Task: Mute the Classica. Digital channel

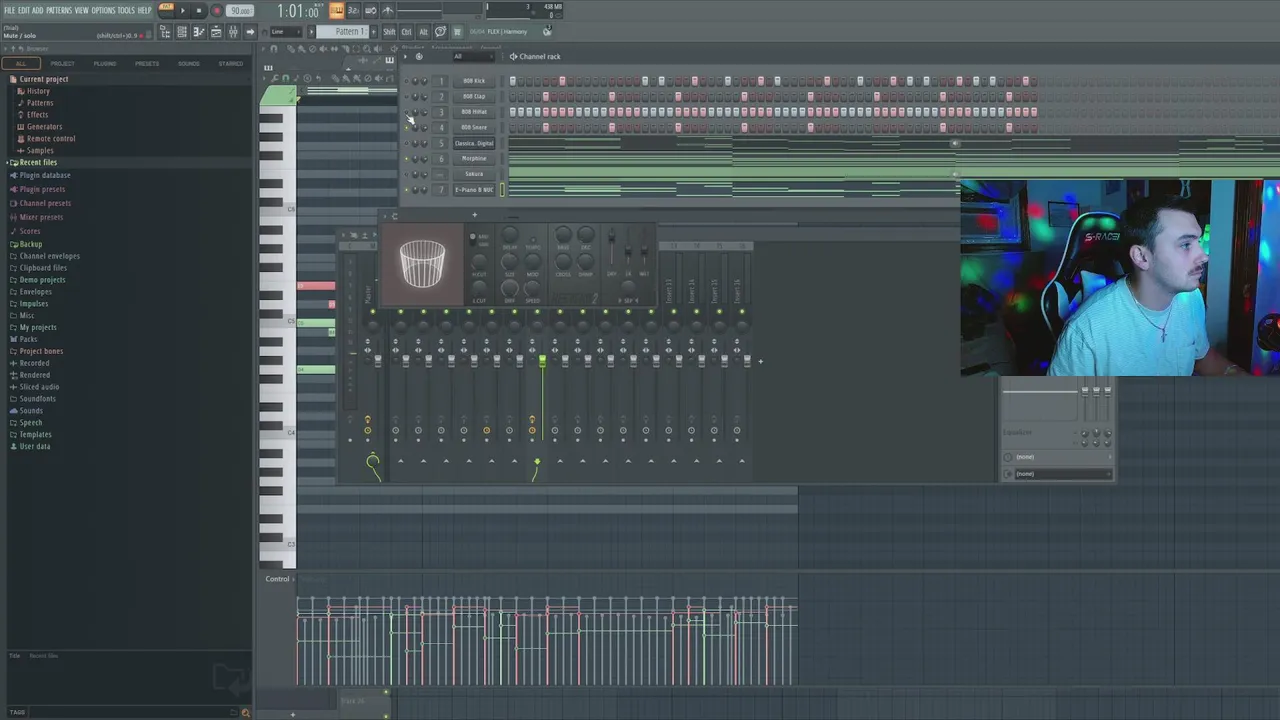Action: pyautogui.click(x=406, y=143)
